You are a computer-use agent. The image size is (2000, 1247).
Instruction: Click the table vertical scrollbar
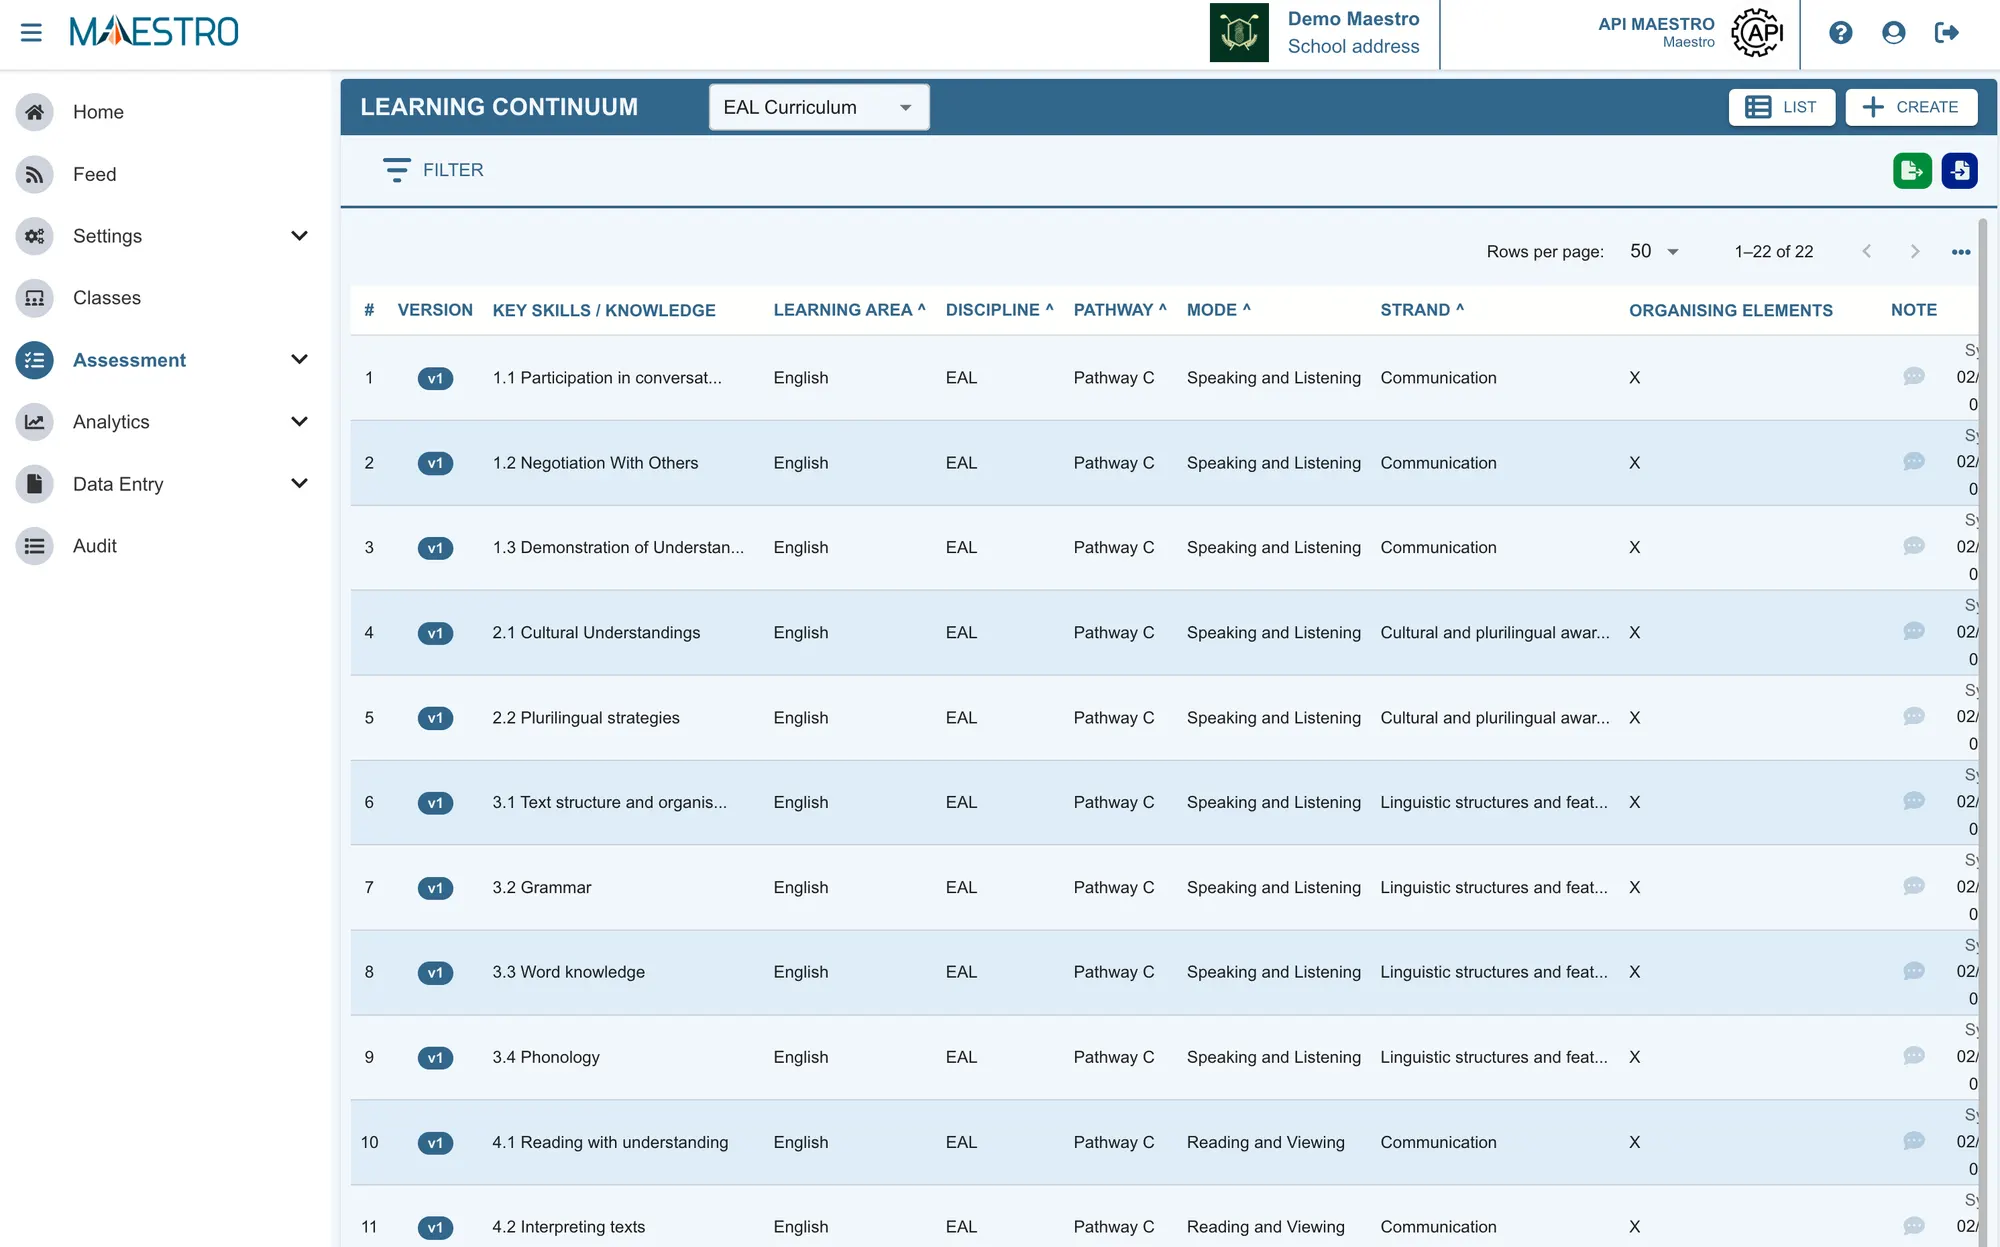pyautogui.click(x=1983, y=730)
